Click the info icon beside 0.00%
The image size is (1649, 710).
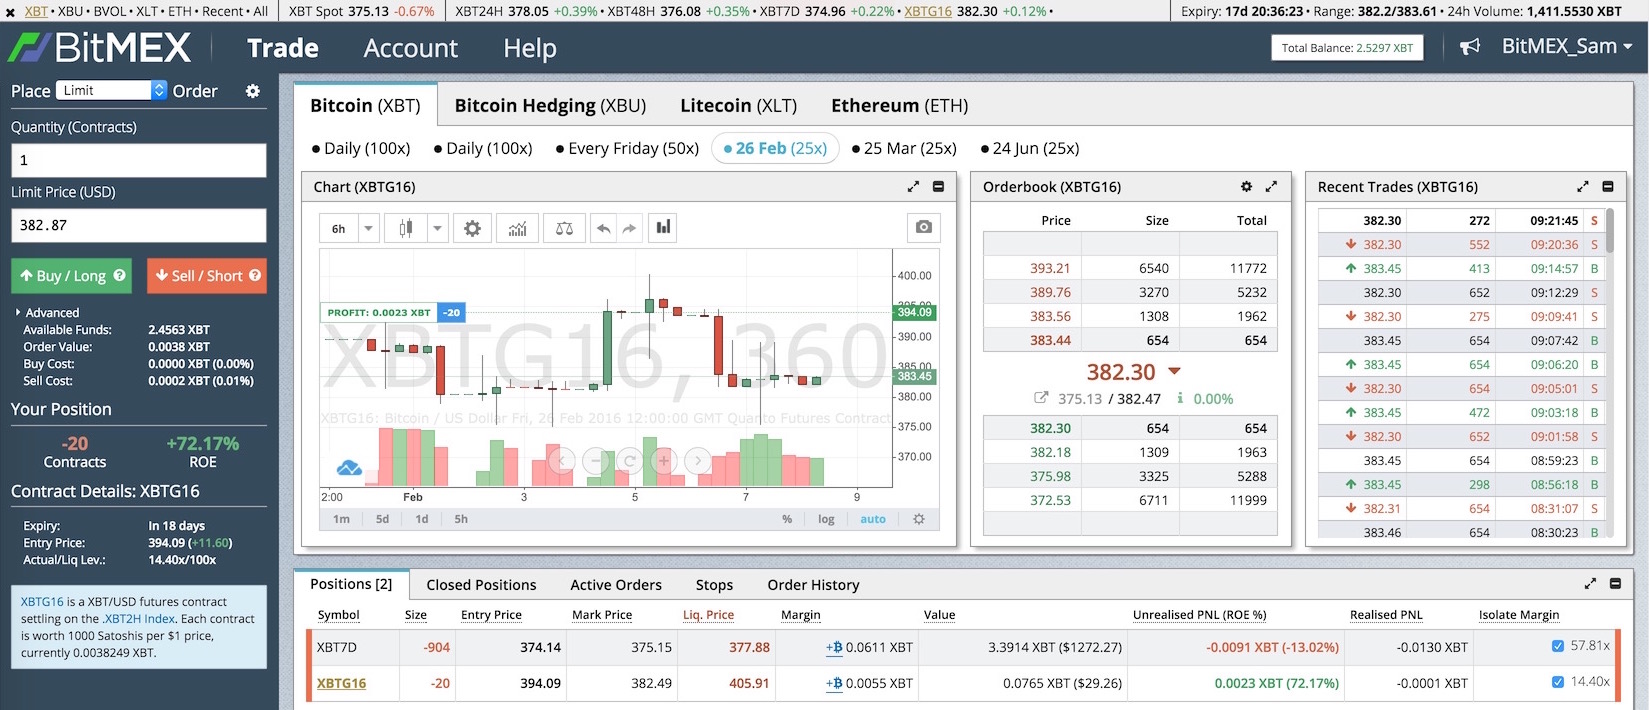coord(1180,398)
